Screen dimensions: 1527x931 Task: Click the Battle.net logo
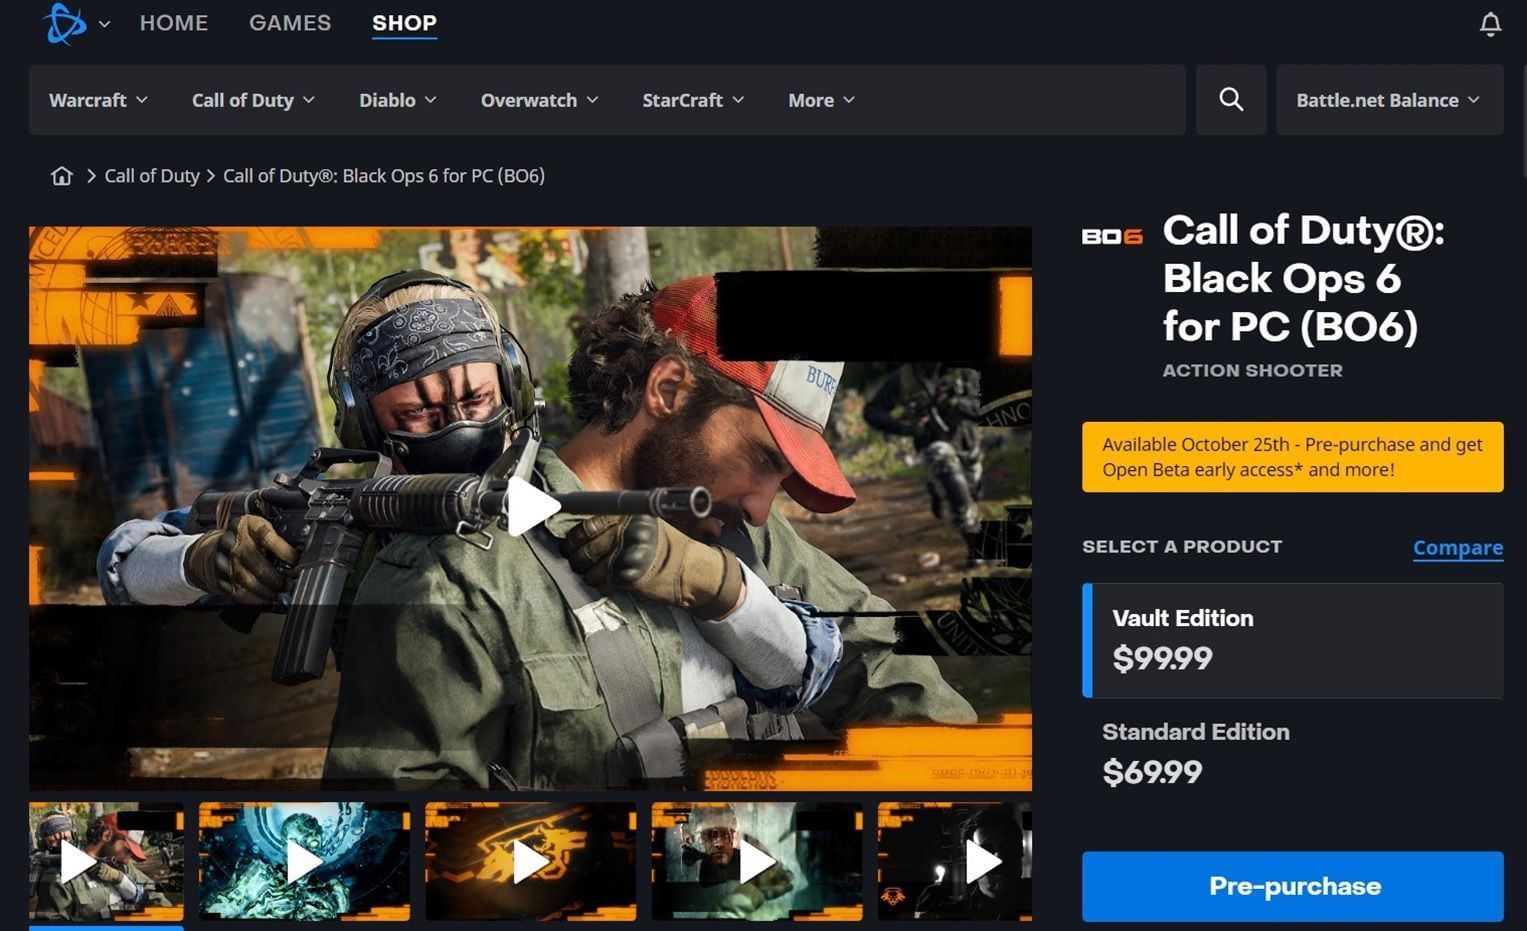(x=64, y=22)
